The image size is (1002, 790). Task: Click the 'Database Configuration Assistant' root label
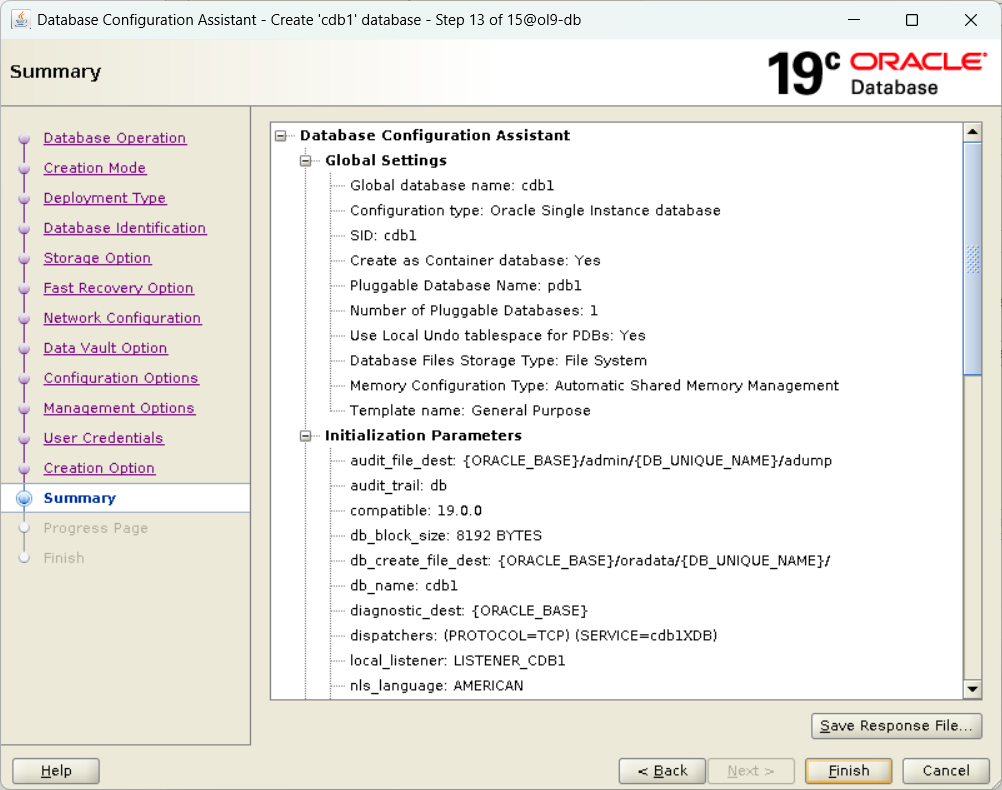click(x=435, y=136)
